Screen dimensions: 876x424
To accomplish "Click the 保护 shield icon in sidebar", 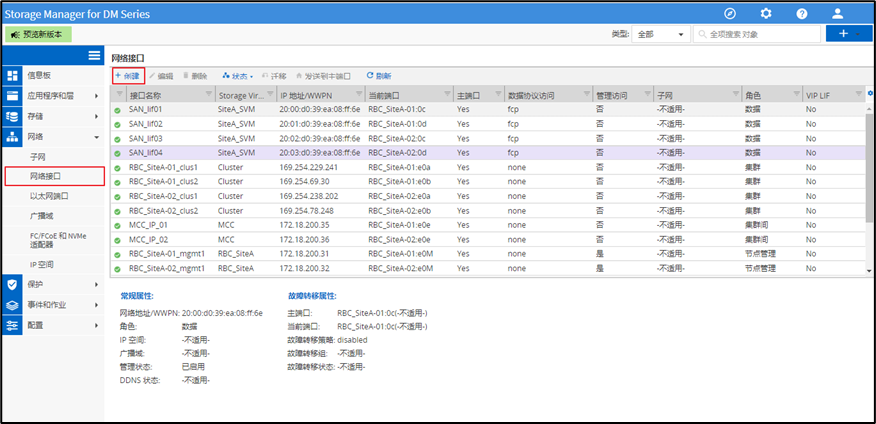I will click(13, 284).
